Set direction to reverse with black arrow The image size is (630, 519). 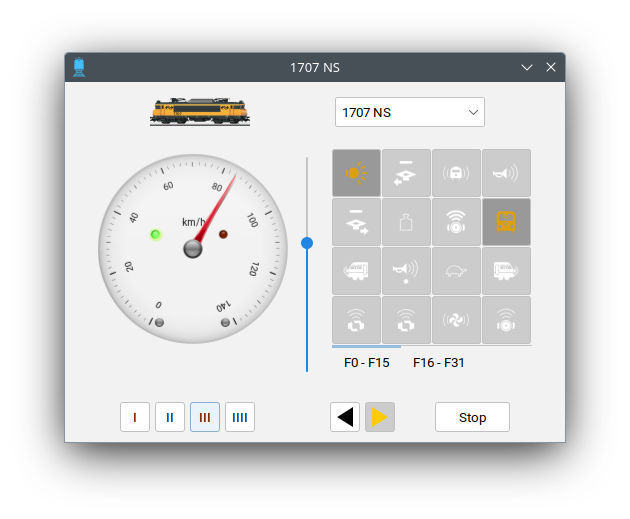point(345,417)
